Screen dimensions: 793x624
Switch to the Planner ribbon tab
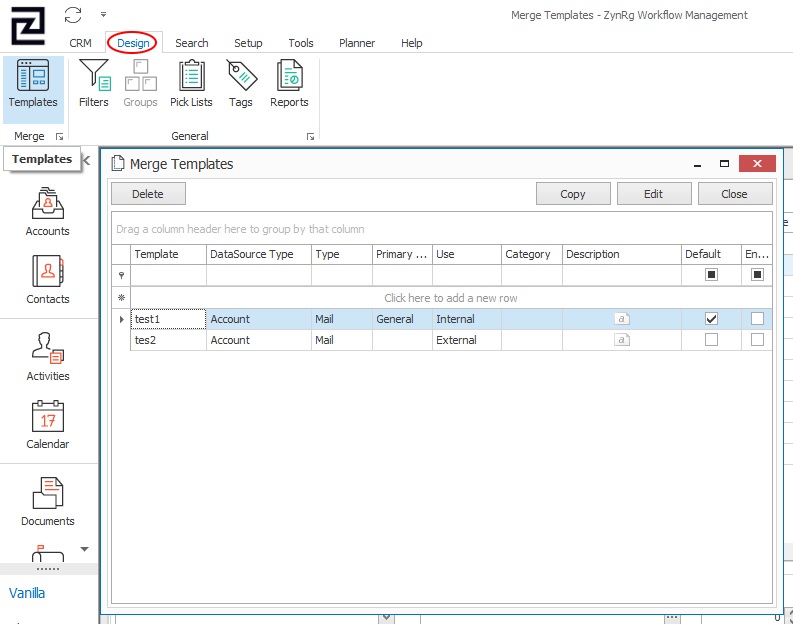pos(357,43)
